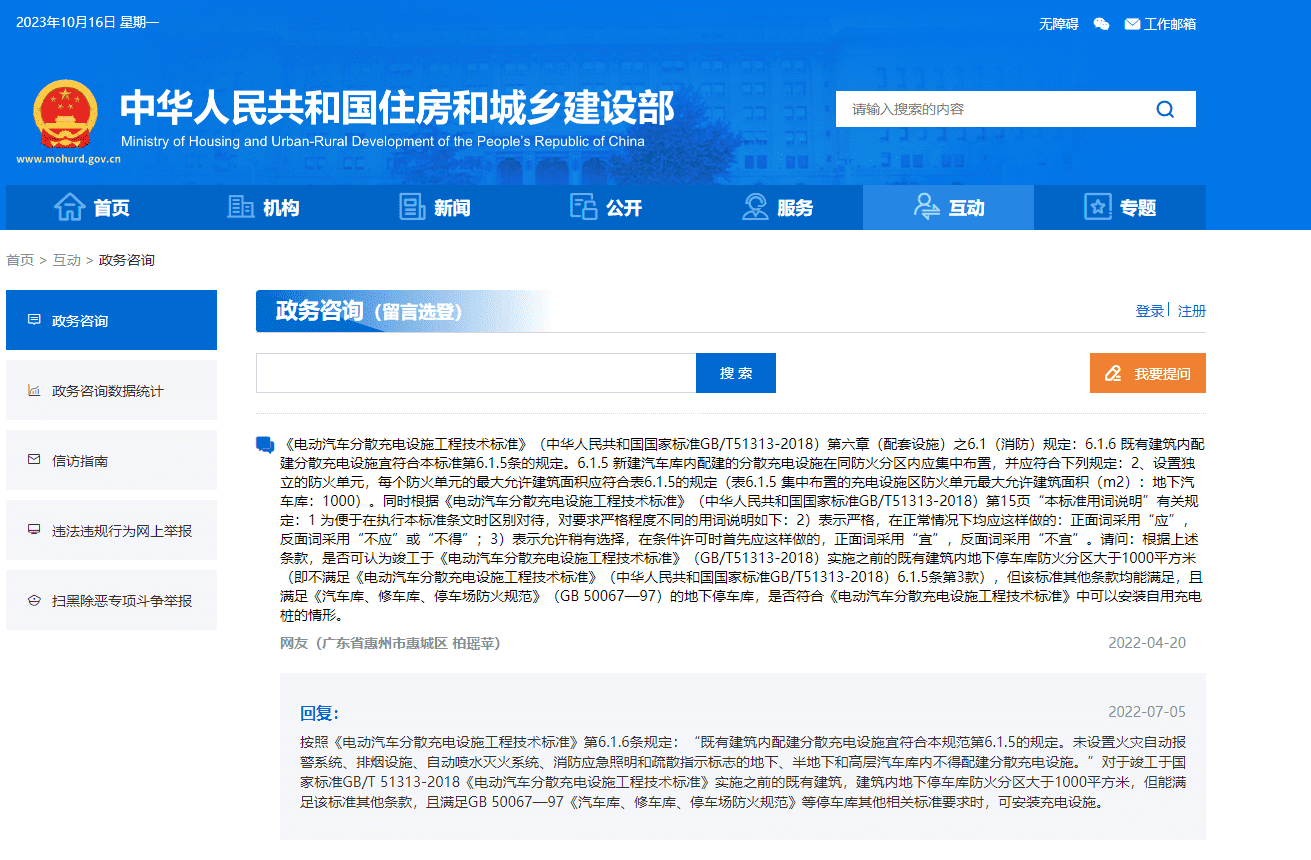Select 政务咨询 in the left sidebar
This screenshot has width=1311, height=860.
tap(111, 320)
